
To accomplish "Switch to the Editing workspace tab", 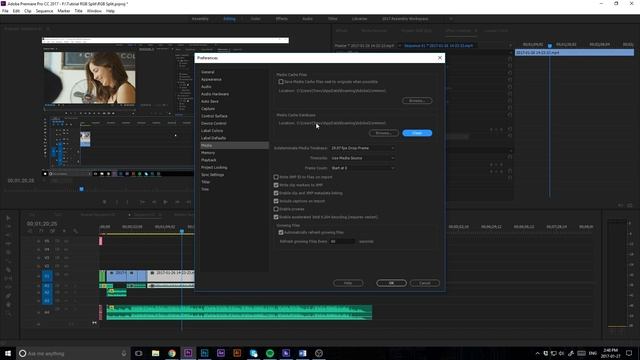I will click(229, 19).
